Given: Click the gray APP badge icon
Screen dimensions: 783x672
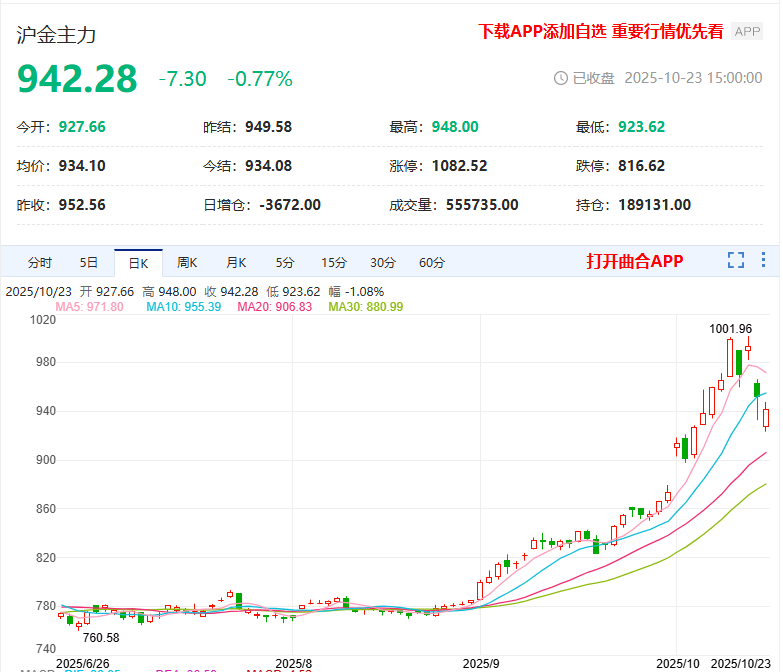Looking at the screenshot, I should [747, 31].
